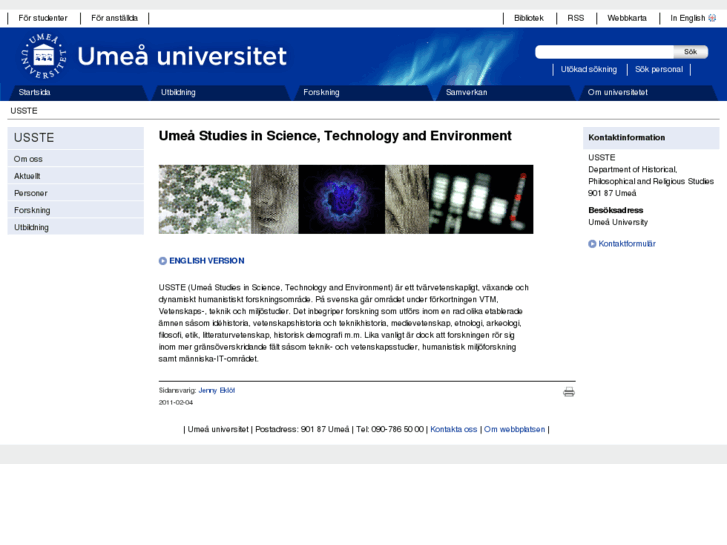Open Forskning in the sidebar menu
Viewport: 727px width, 545px height.
tap(76, 210)
